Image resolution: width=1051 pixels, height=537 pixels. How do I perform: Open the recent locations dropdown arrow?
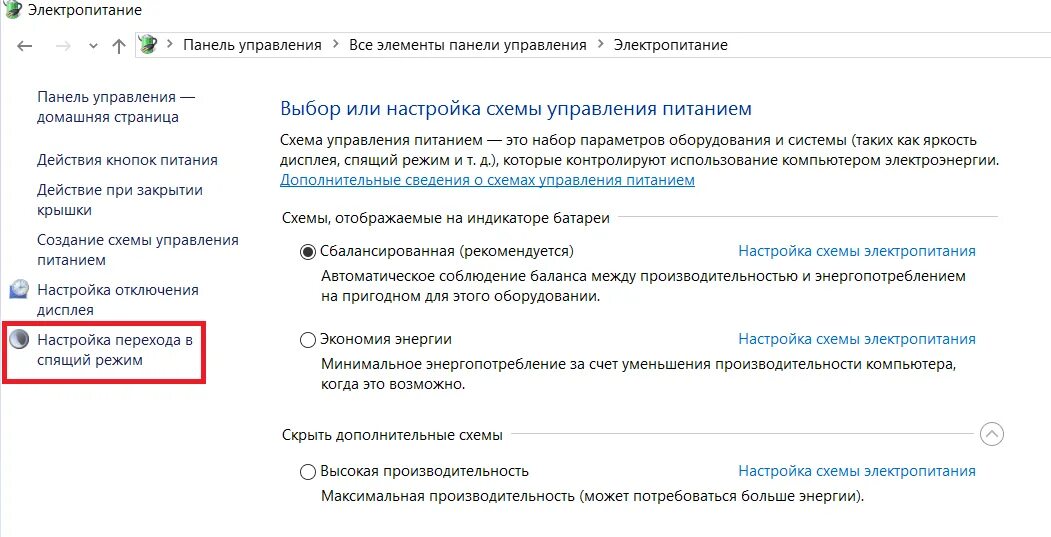[x=93, y=46]
